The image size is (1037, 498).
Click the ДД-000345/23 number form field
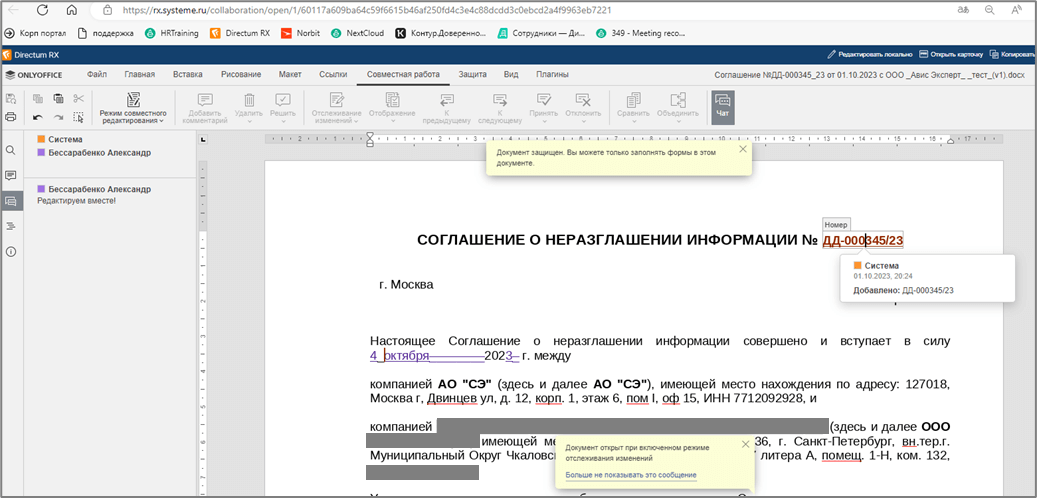point(863,240)
